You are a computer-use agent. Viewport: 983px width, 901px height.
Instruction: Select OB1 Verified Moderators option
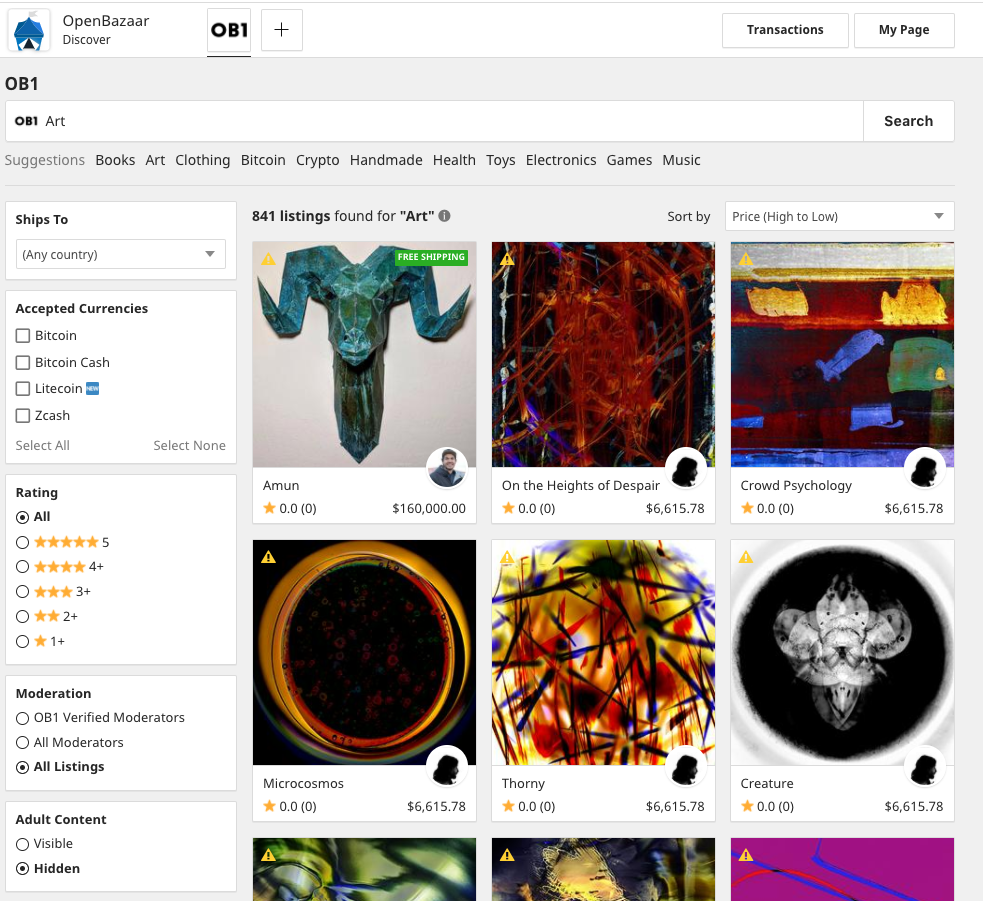tap(23, 718)
